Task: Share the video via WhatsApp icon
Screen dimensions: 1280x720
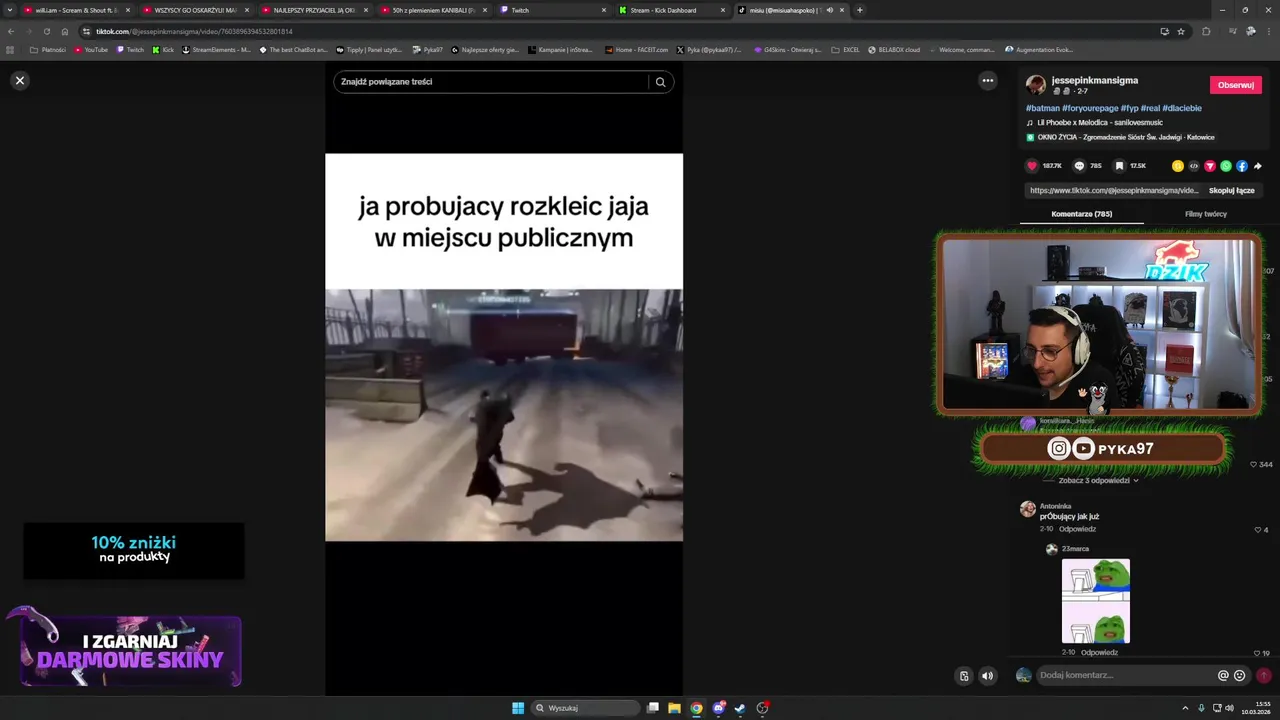Action: coord(1225,166)
